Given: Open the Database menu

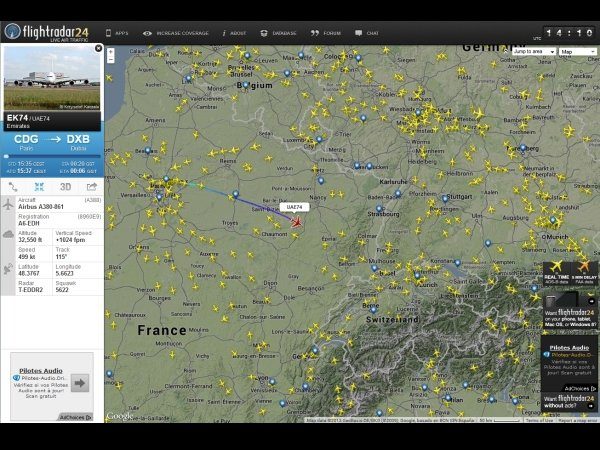Looking at the screenshot, I should tap(278, 33).
